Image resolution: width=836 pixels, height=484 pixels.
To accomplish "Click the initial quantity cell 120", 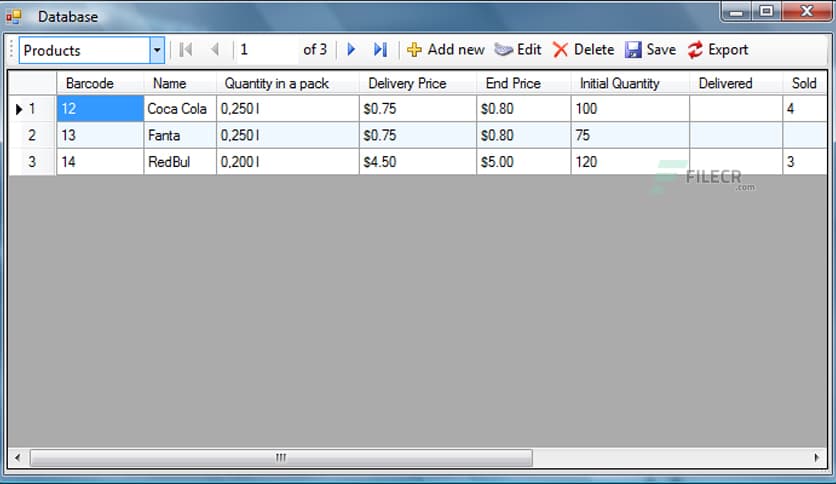I will click(x=630, y=162).
